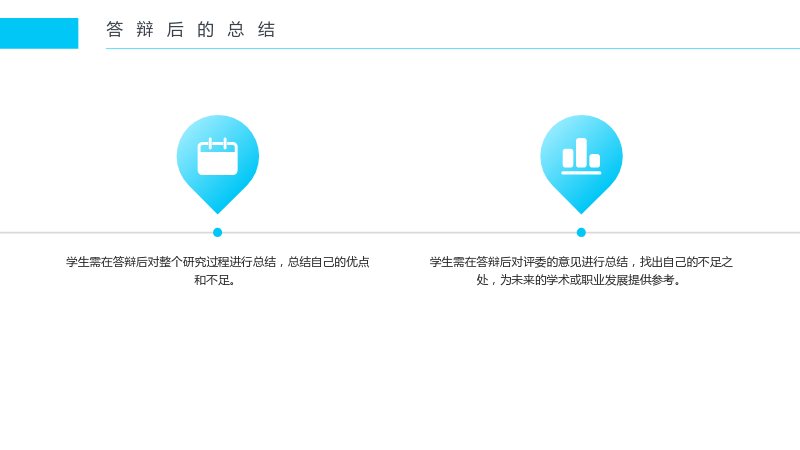Click the character 总 in the title
The image size is (800, 450).
click(236, 30)
